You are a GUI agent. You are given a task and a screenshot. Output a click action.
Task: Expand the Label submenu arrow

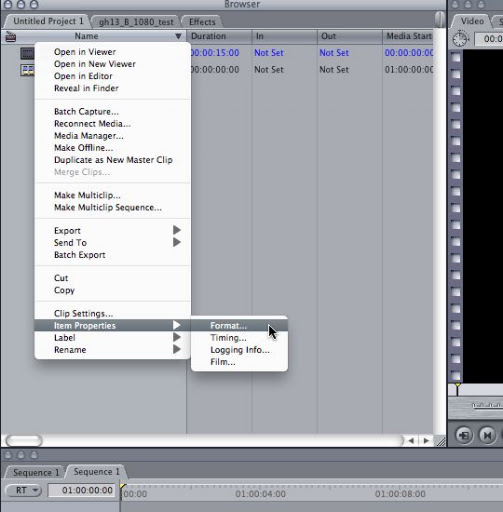click(177, 337)
